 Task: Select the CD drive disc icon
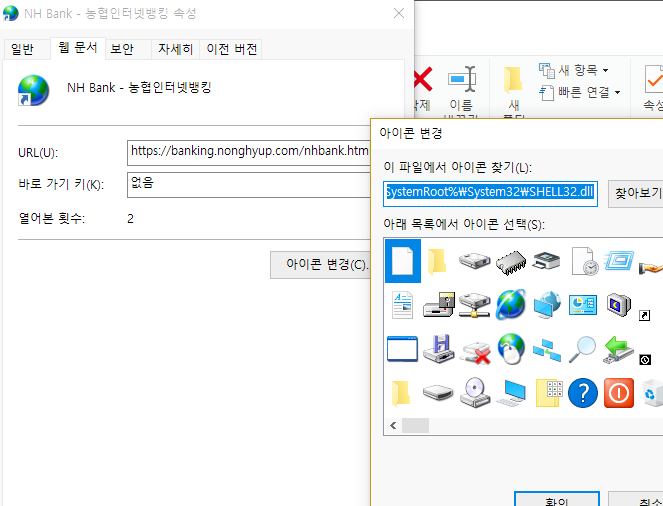pos(475,393)
